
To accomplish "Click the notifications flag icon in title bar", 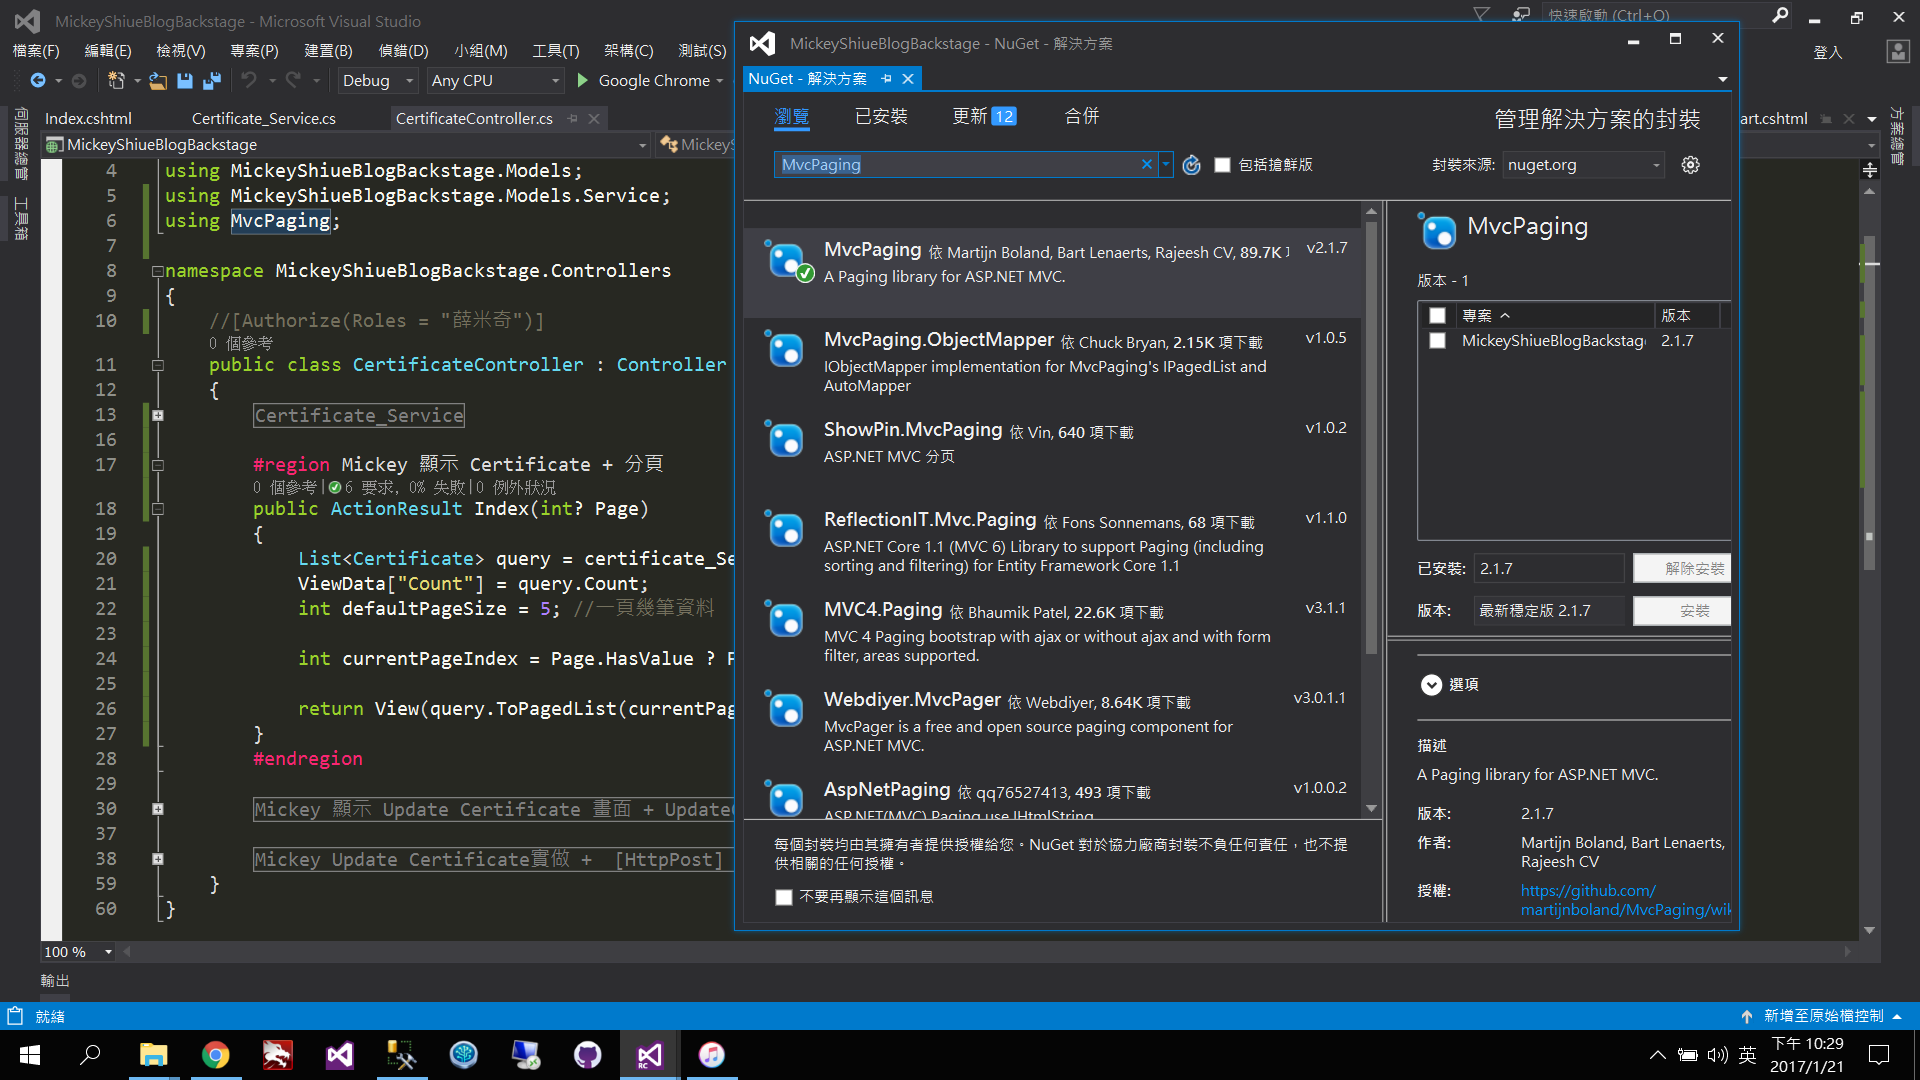I will [1481, 14].
